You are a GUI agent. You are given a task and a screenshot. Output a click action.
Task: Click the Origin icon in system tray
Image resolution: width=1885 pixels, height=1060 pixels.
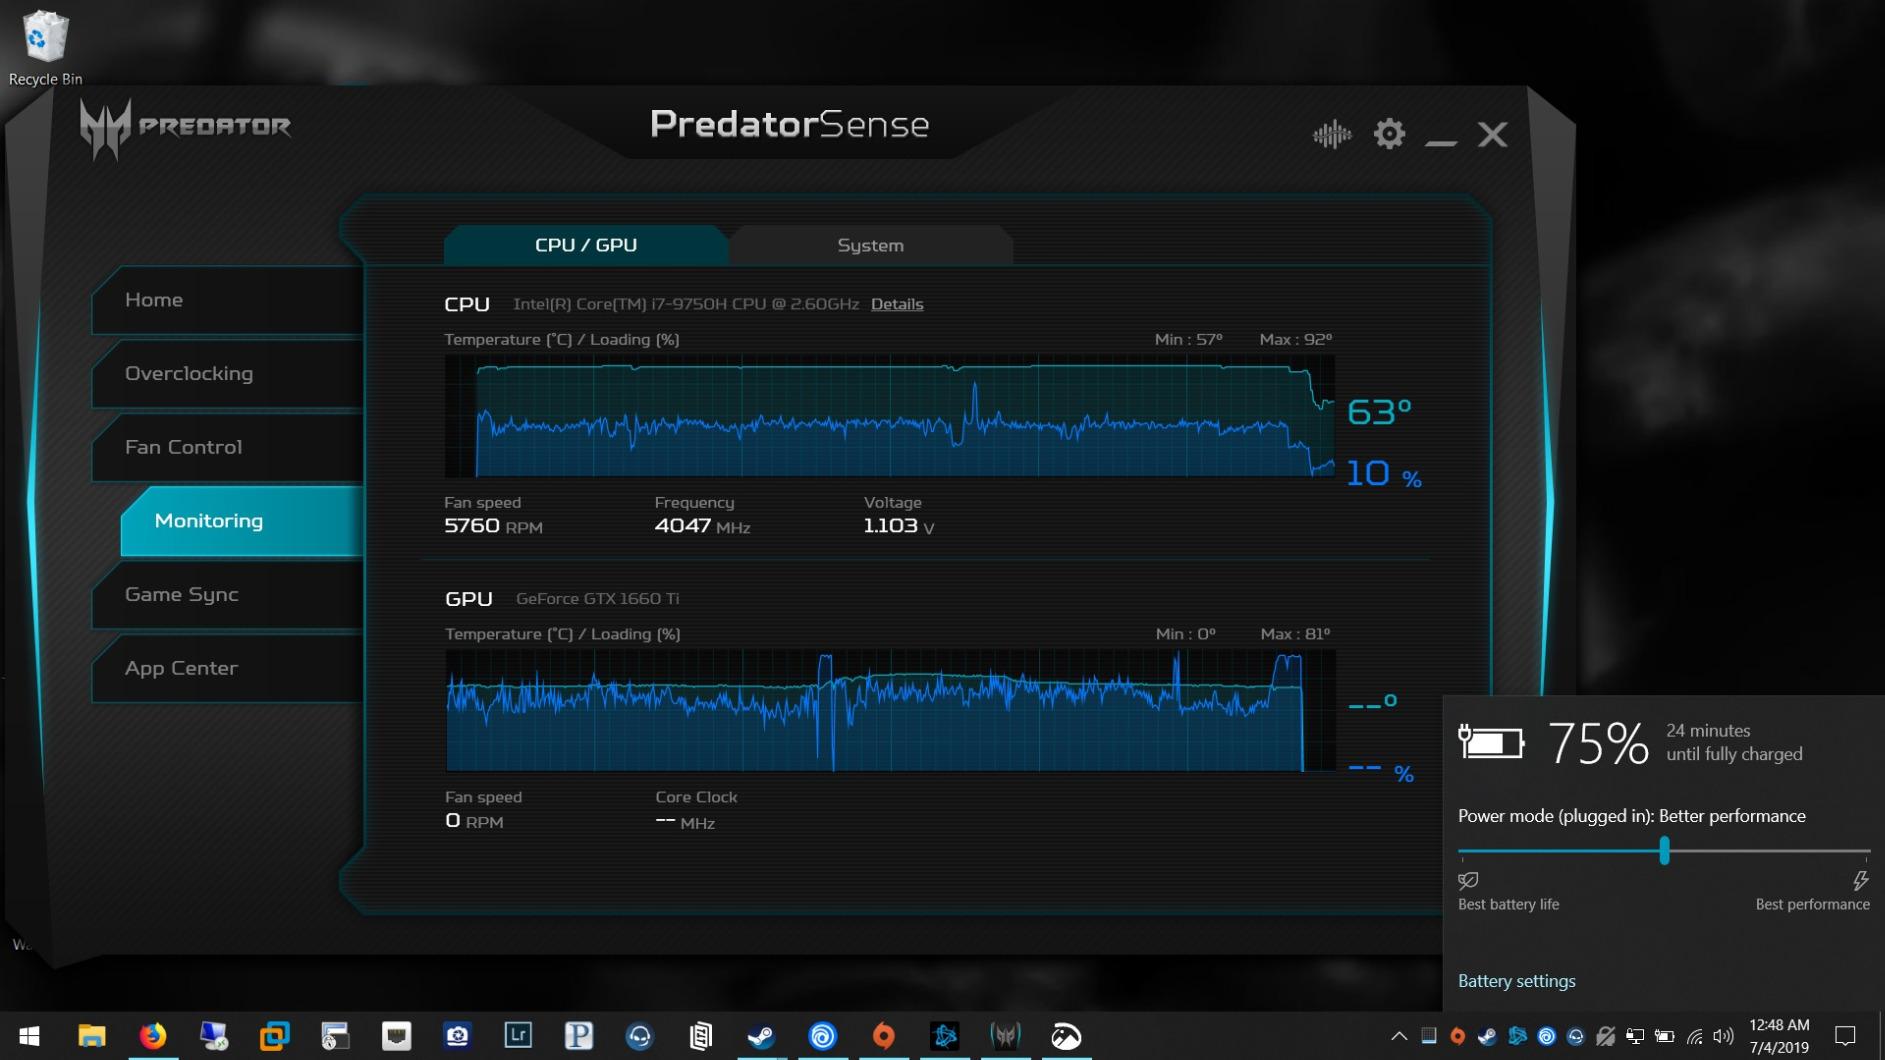point(1458,1036)
